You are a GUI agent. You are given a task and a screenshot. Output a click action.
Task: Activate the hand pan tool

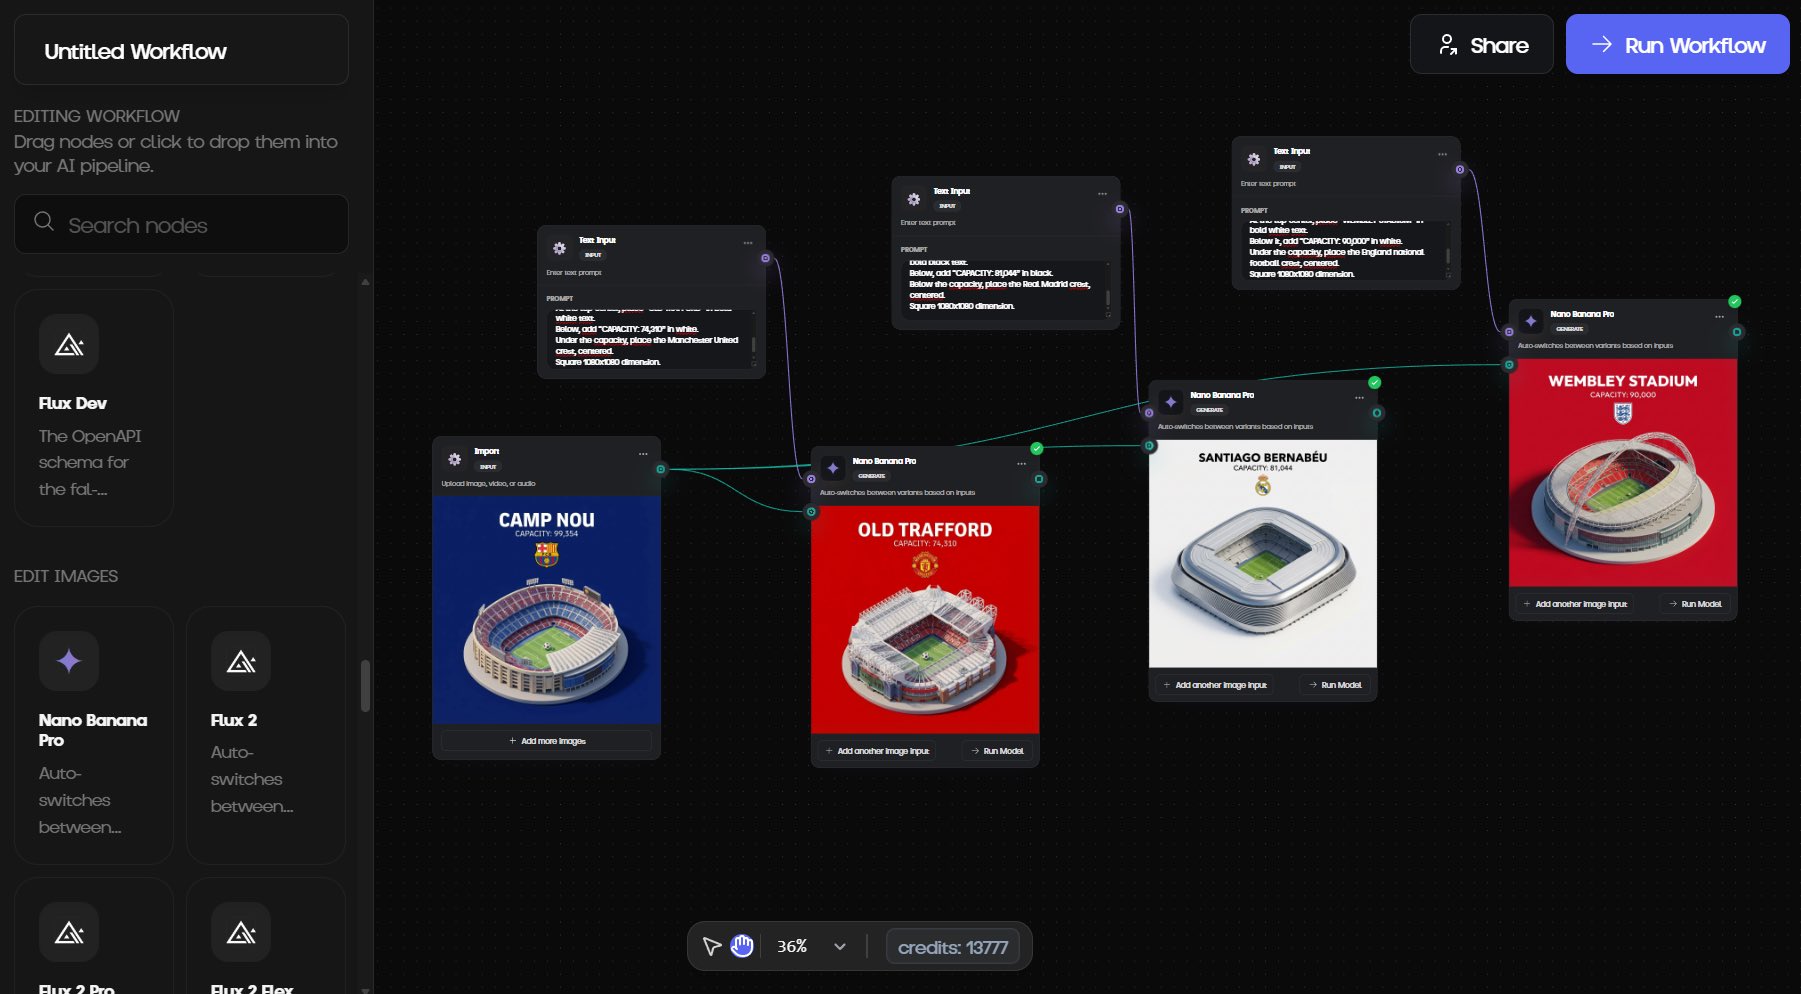[x=742, y=946]
